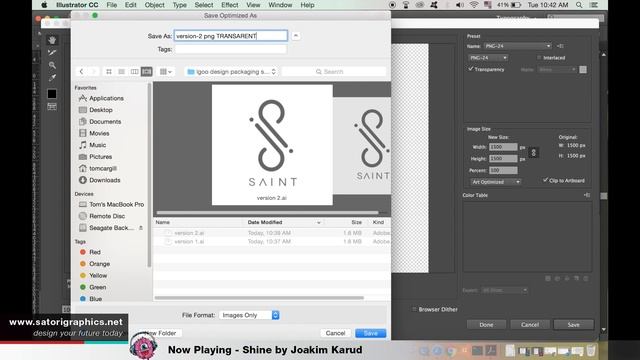This screenshot has width=640, height=360.
Task: Click Done in Save for Web dialog
Action: pyautogui.click(x=487, y=325)
